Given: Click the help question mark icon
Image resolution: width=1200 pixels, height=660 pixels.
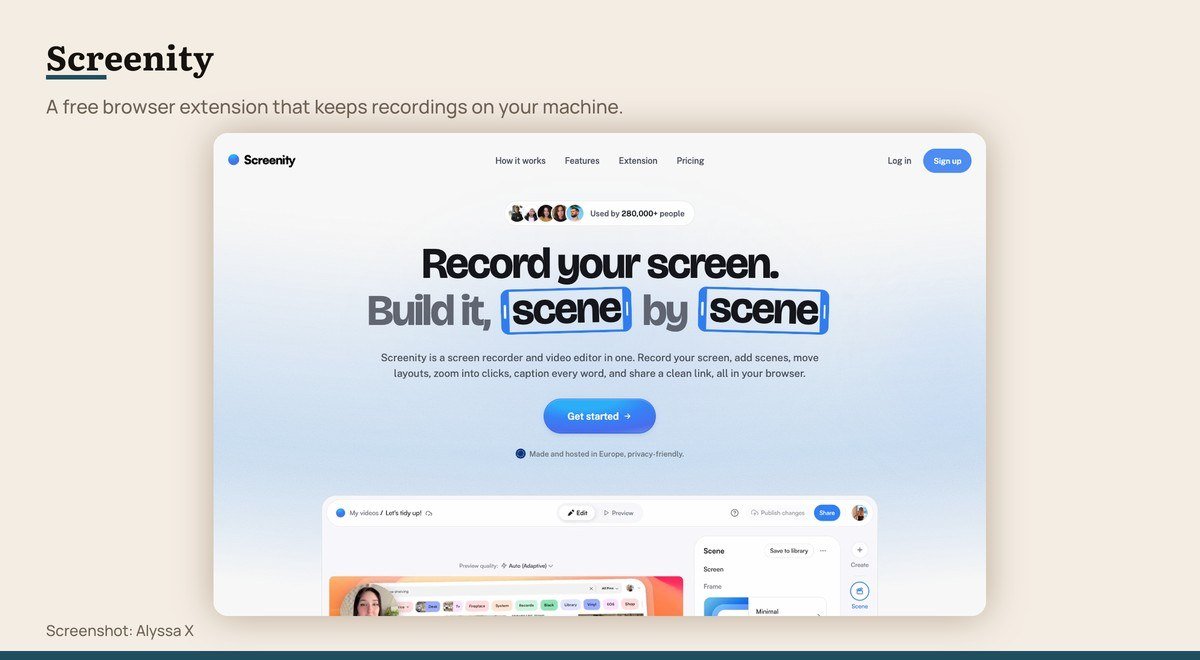Looking at the screenshot, I should coord(734,513).
